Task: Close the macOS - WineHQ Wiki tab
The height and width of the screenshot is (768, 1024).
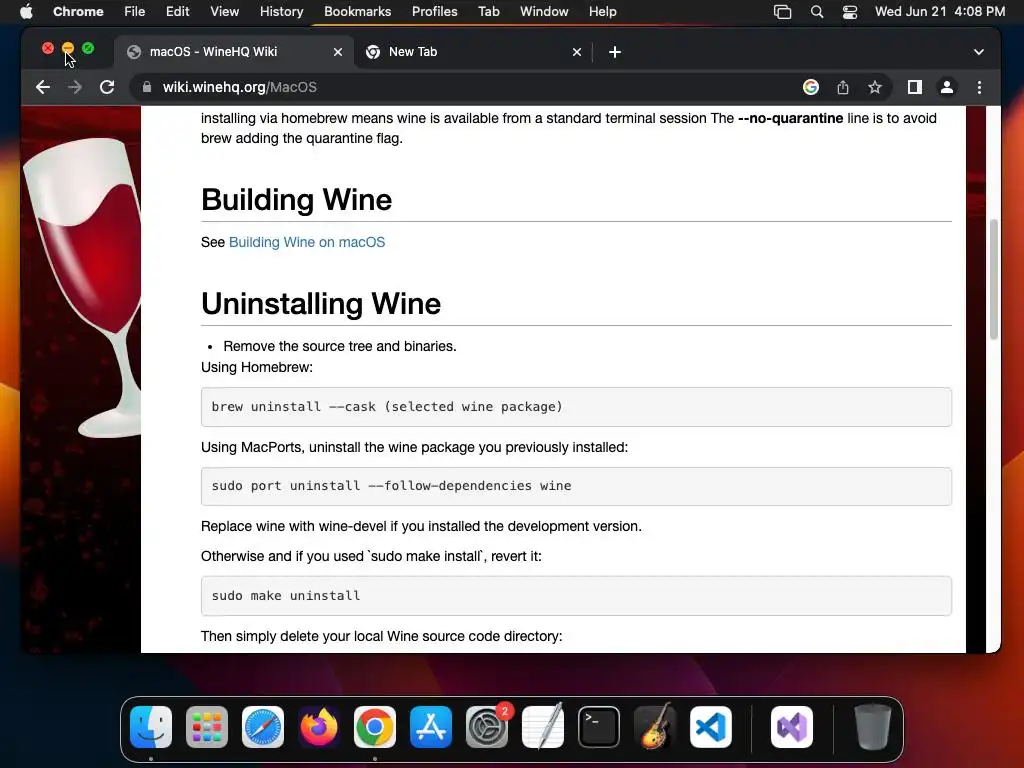Action: 338,52
